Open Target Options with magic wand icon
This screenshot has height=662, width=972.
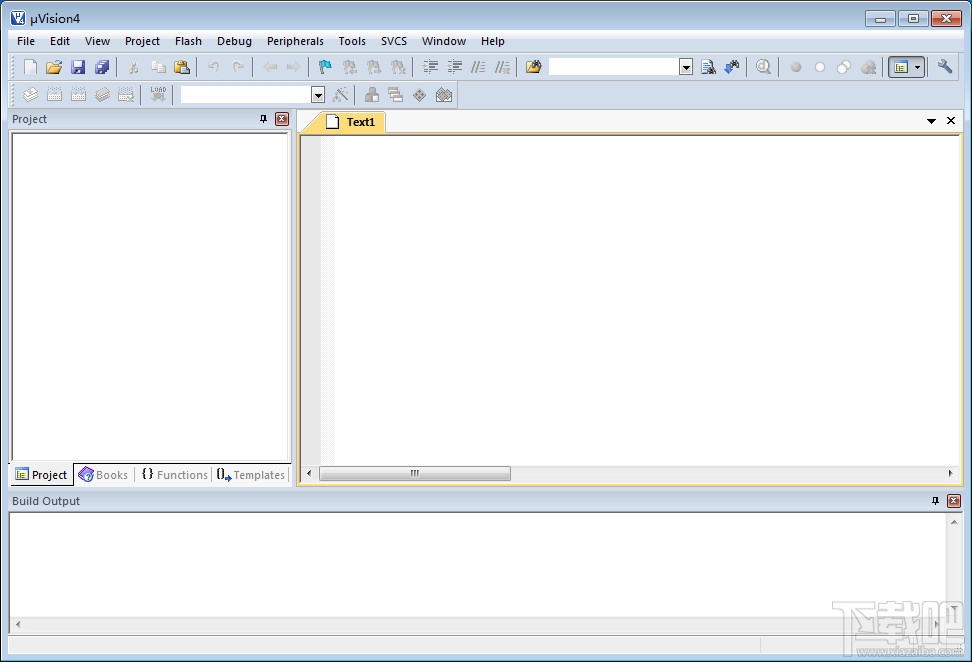pyautogui.click(x=340, y=95)
